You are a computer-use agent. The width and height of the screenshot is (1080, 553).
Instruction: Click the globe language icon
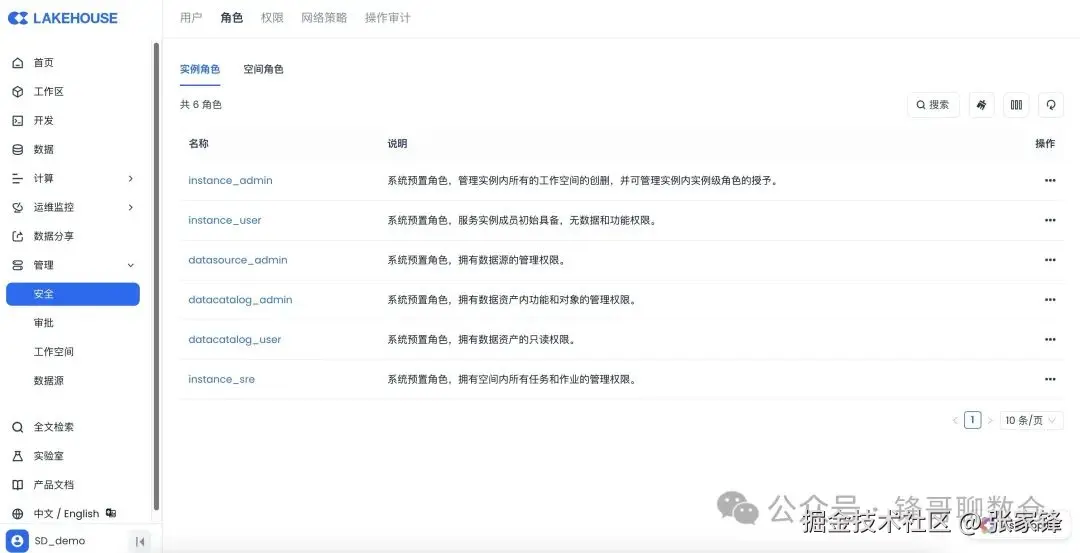click(18, 514)
